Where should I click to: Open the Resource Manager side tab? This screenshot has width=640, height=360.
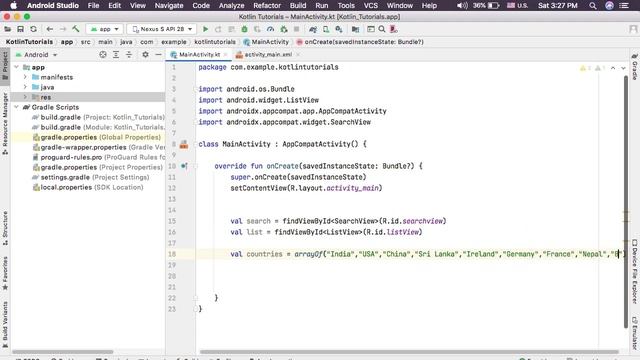(x=5, y=123)
